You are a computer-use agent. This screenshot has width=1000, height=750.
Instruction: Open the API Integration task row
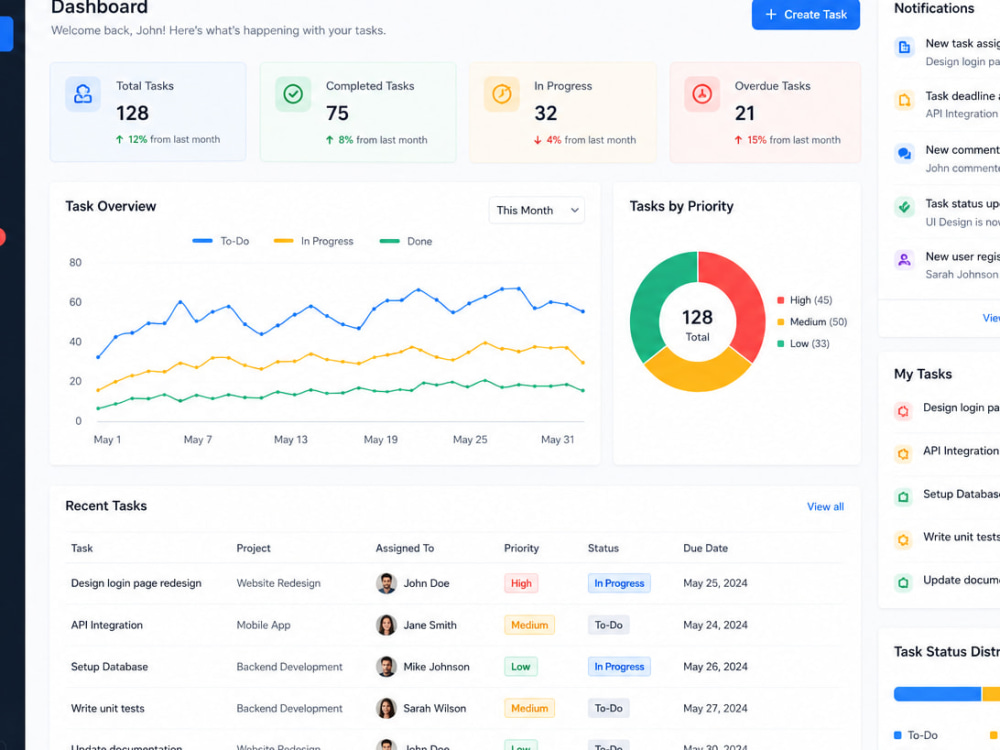(454, 625)
